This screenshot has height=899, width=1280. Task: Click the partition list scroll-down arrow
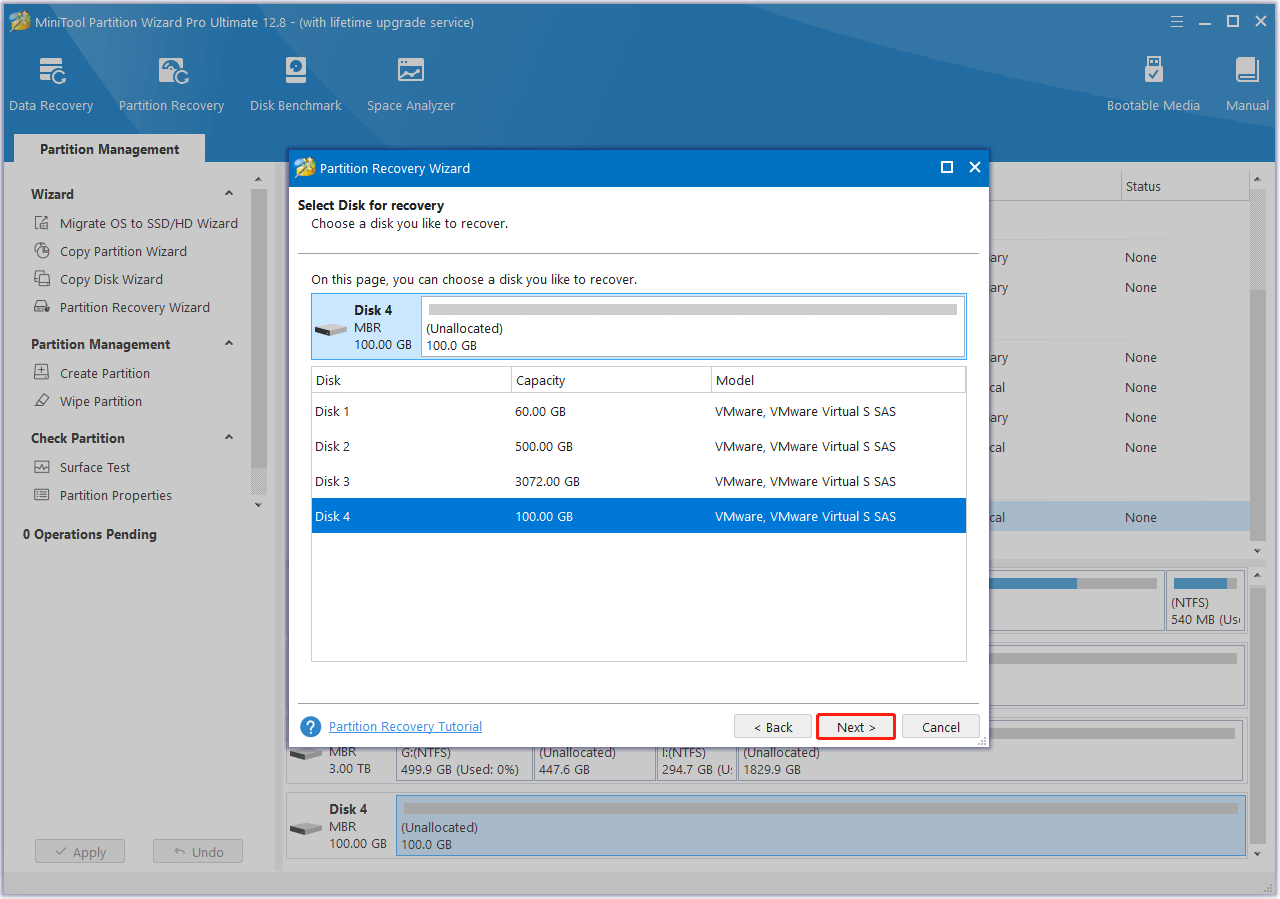click(1257, 551)
